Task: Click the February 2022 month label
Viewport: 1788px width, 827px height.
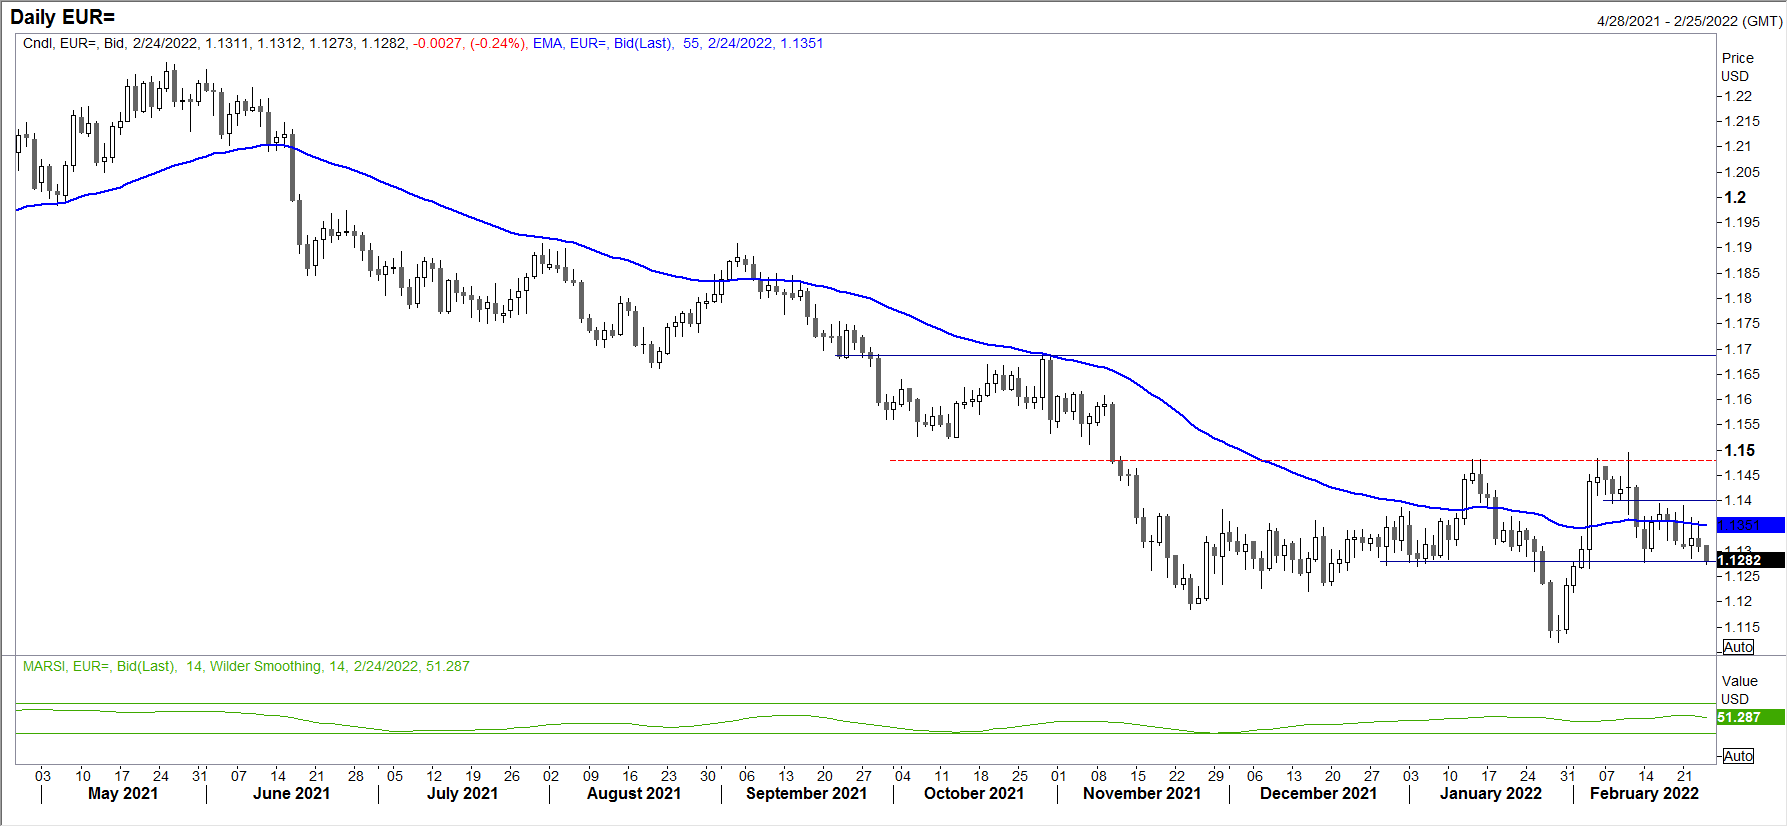Action: (x=1644, y=793)
